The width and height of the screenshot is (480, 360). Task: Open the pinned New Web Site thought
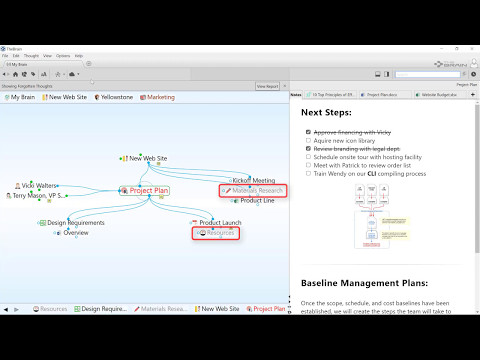64,97
